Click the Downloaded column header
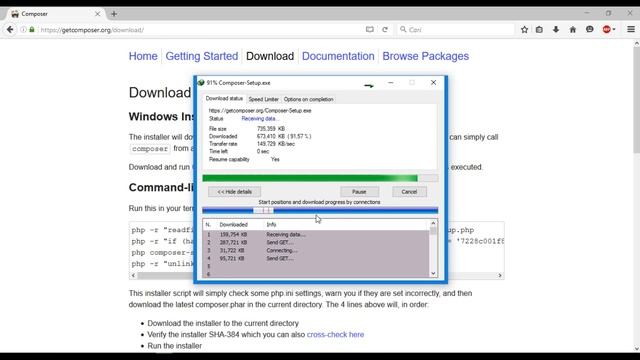This screenshot has height=360, width=640. (x=233, y=224)
